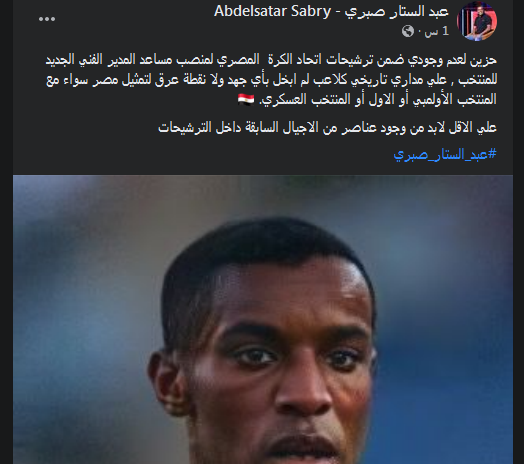Click Abdelsatar Sabry's profile picture avatar

click(477, 21)
